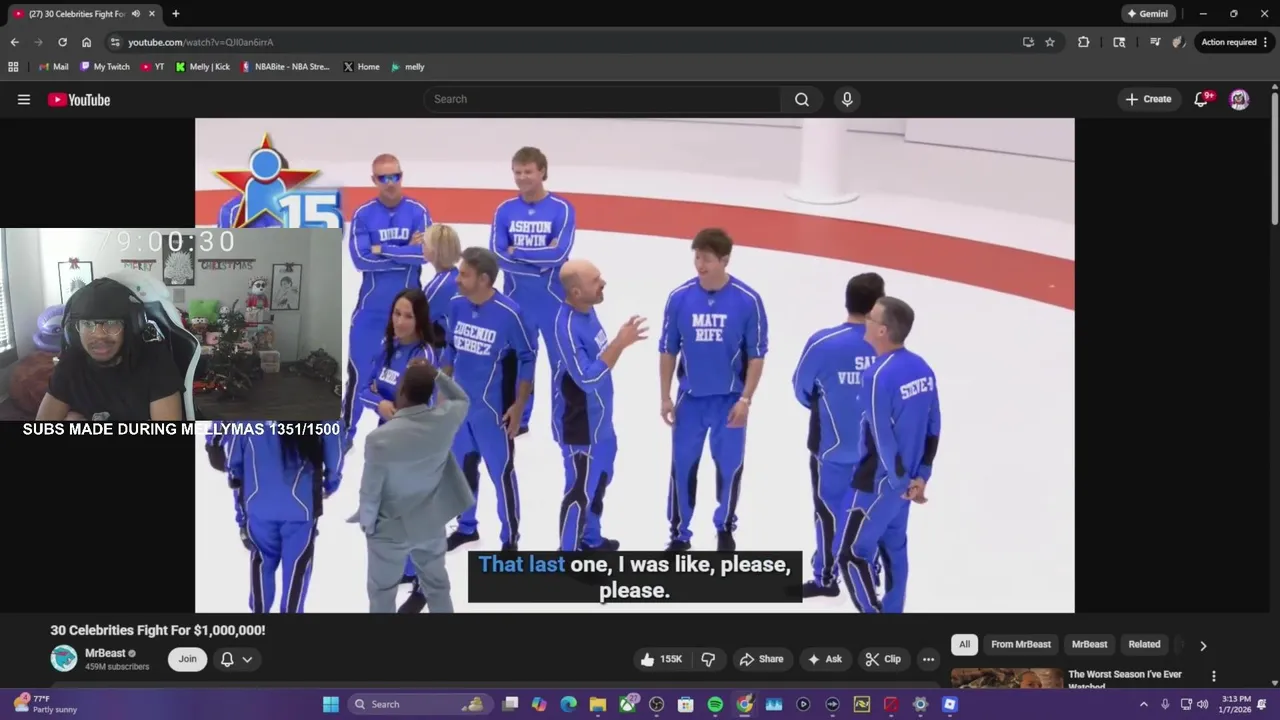This screenshot has height=720, width=1280.
Task: Open File Explorer from the taskbar
Action: (598, 704)
